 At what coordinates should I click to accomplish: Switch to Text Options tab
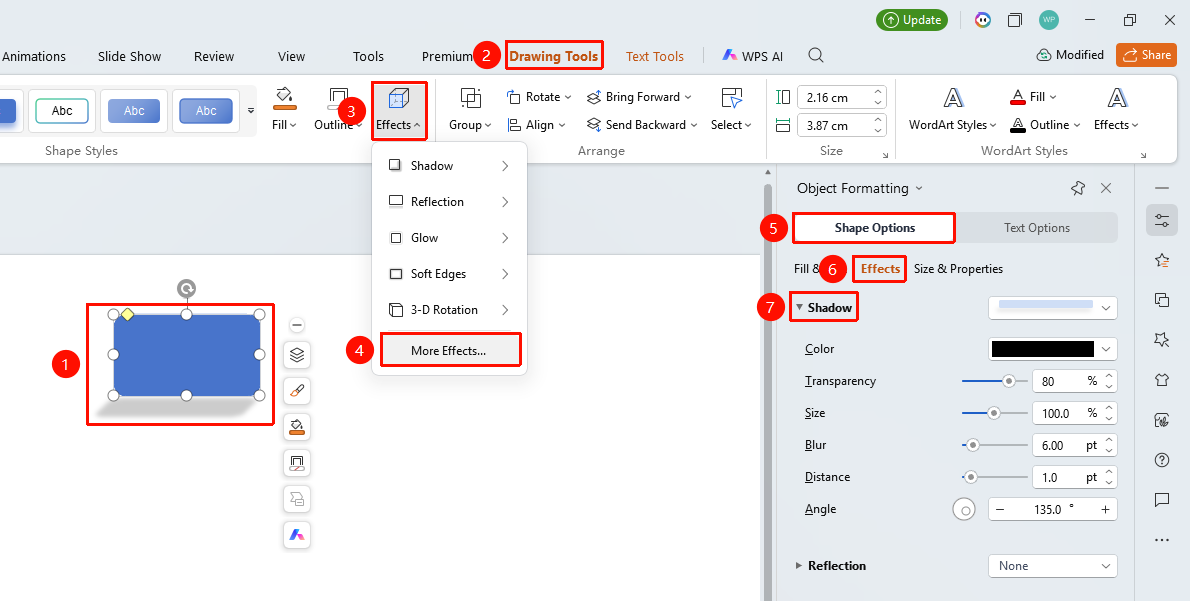point(1037,228)
